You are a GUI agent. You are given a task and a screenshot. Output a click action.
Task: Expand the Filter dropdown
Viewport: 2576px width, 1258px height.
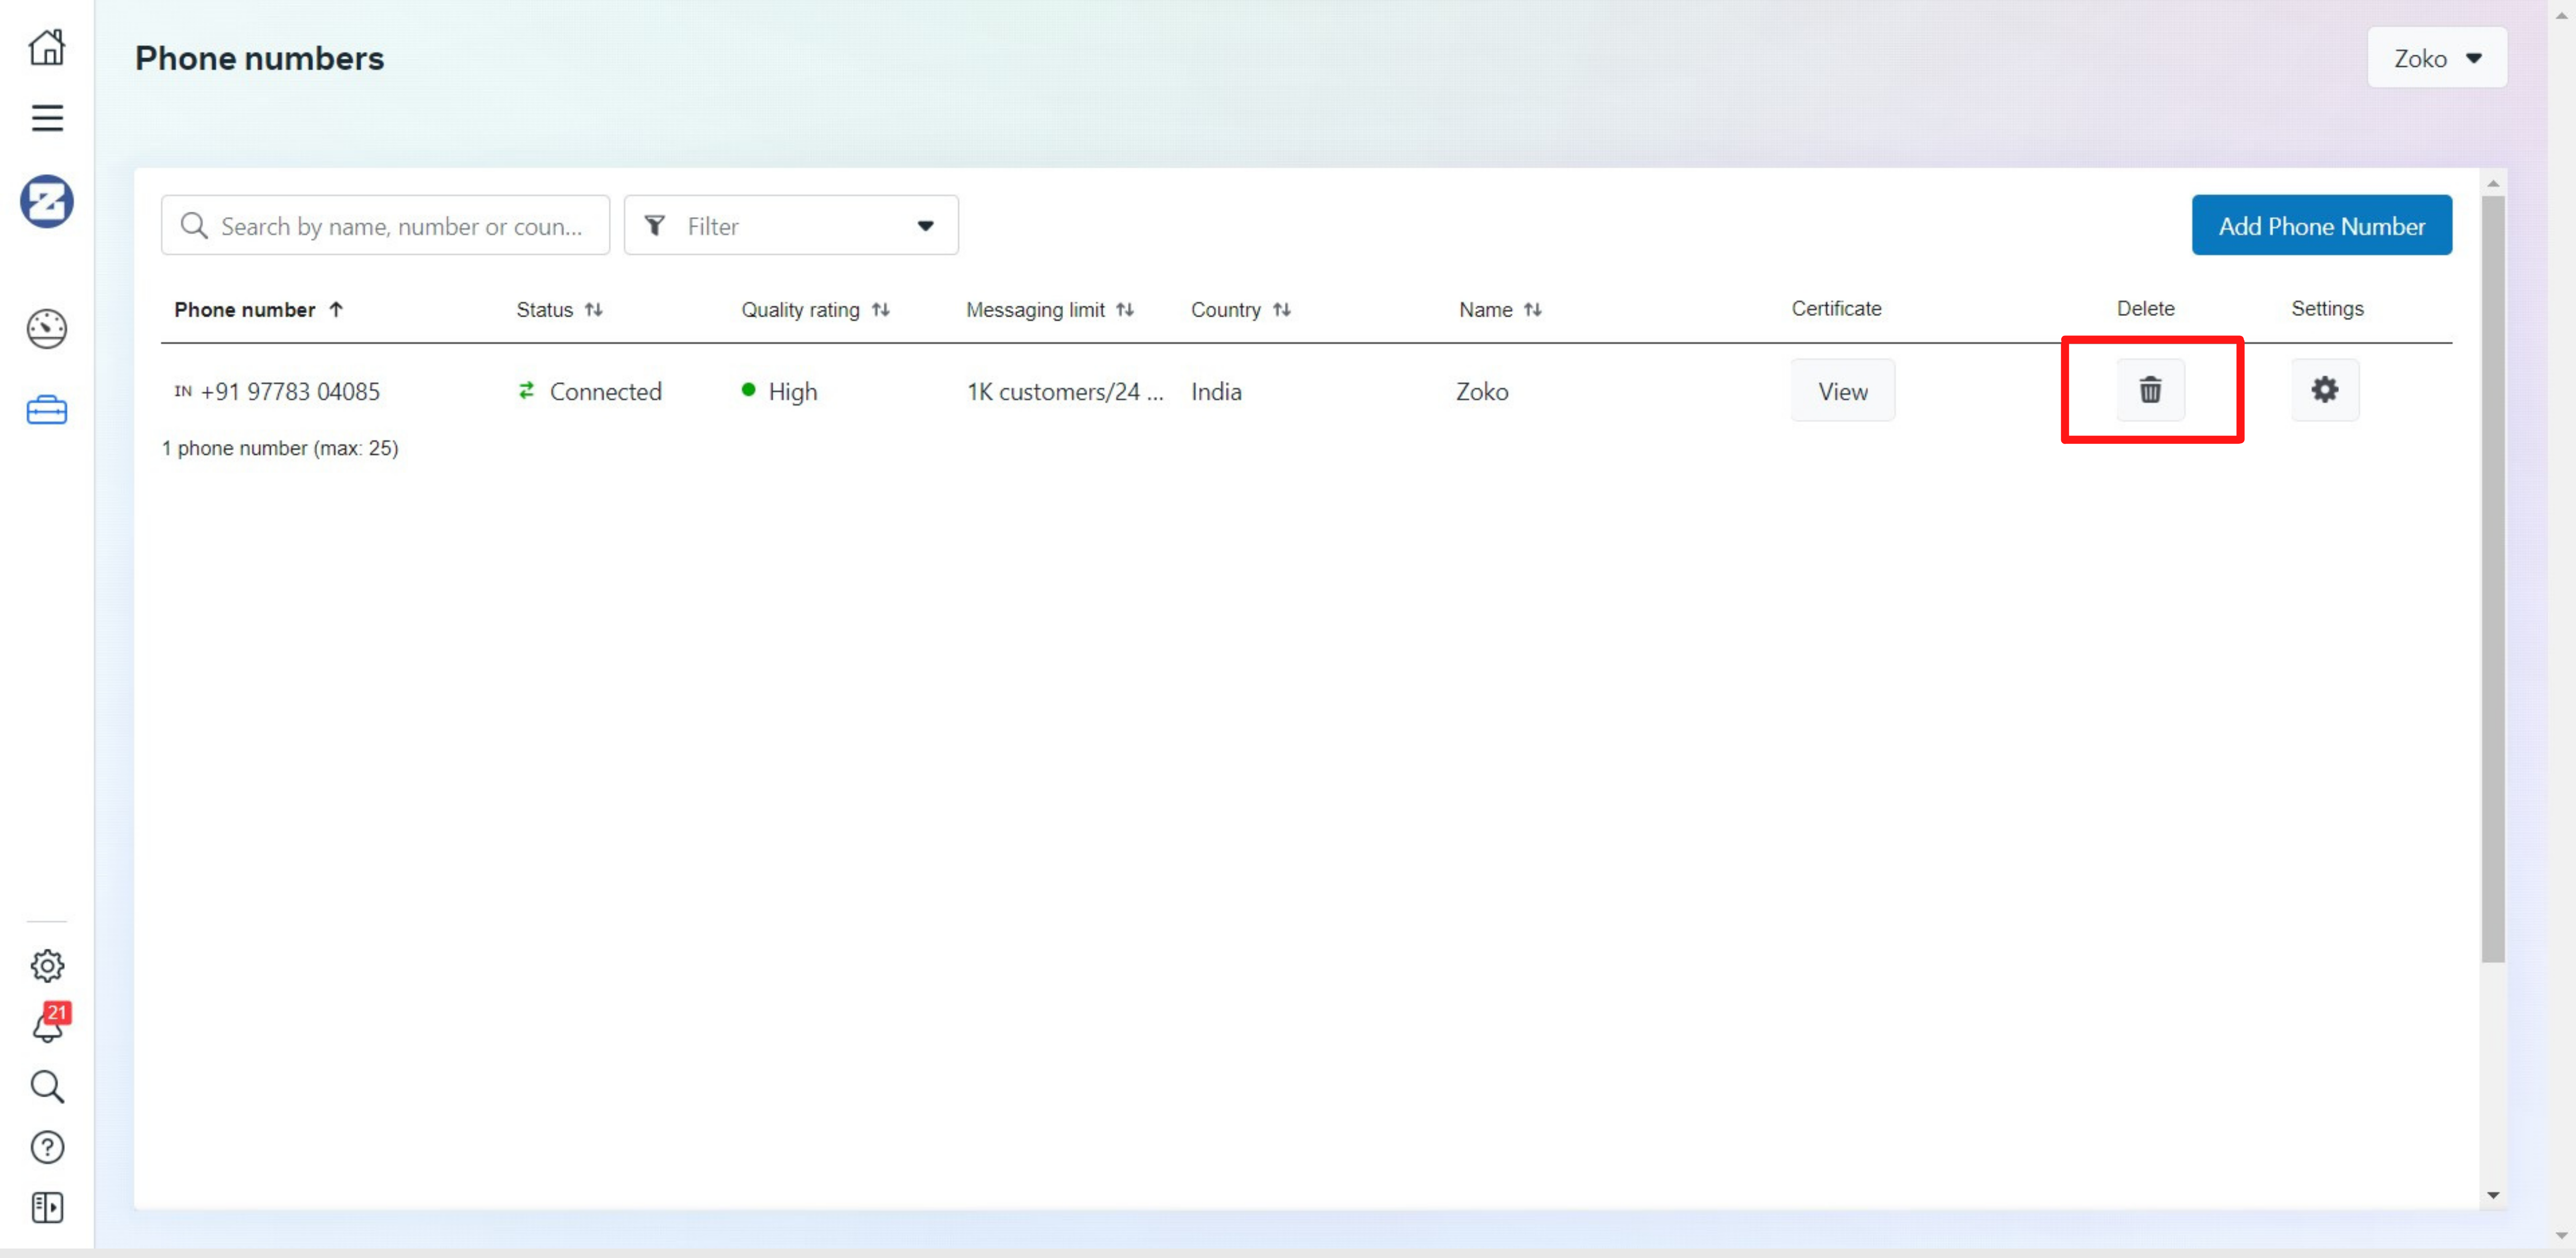coord(790,226)
